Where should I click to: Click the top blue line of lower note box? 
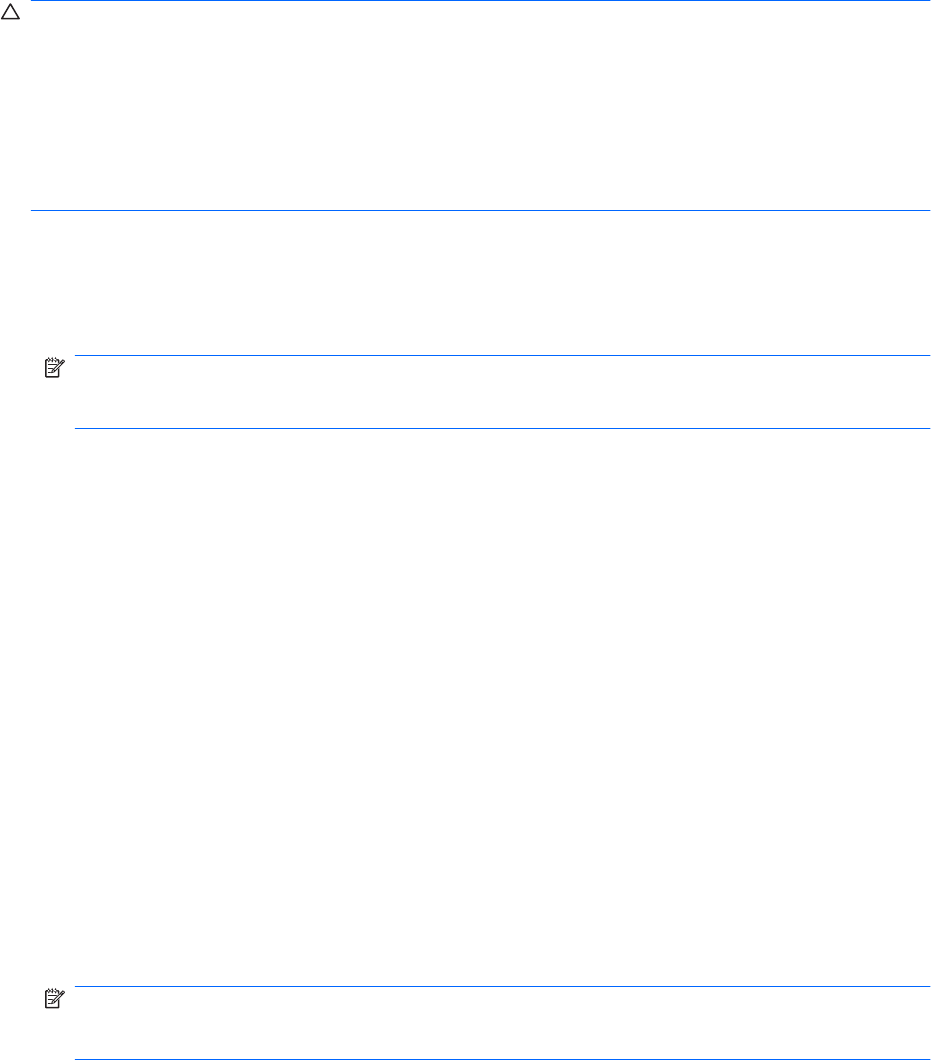click(x=502, y=986)
